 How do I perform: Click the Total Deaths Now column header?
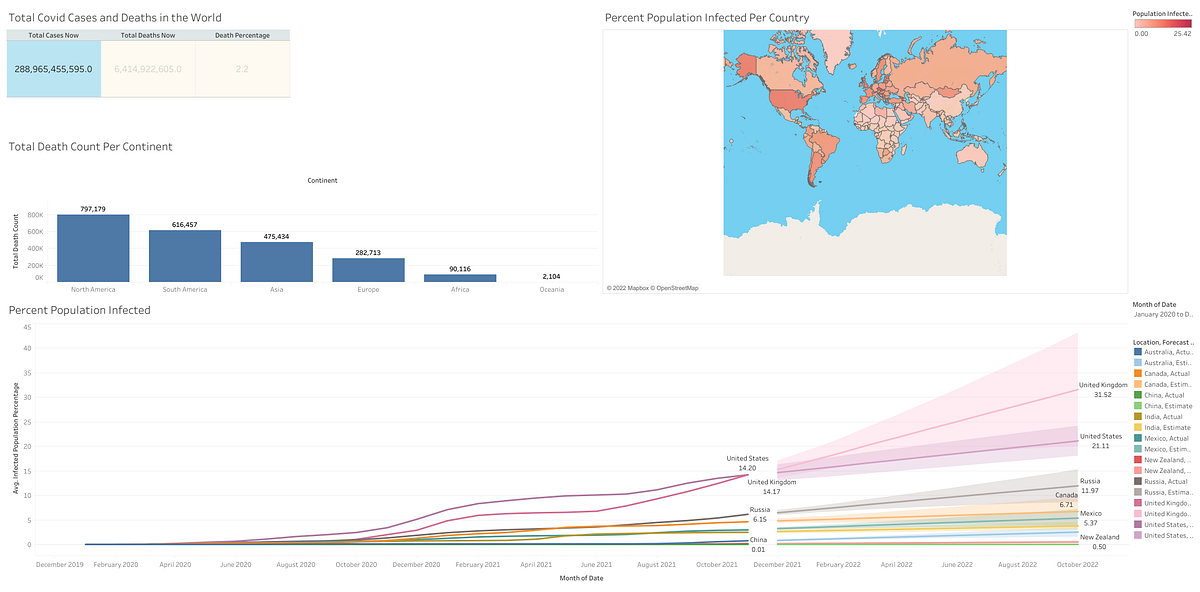point(148,35)
